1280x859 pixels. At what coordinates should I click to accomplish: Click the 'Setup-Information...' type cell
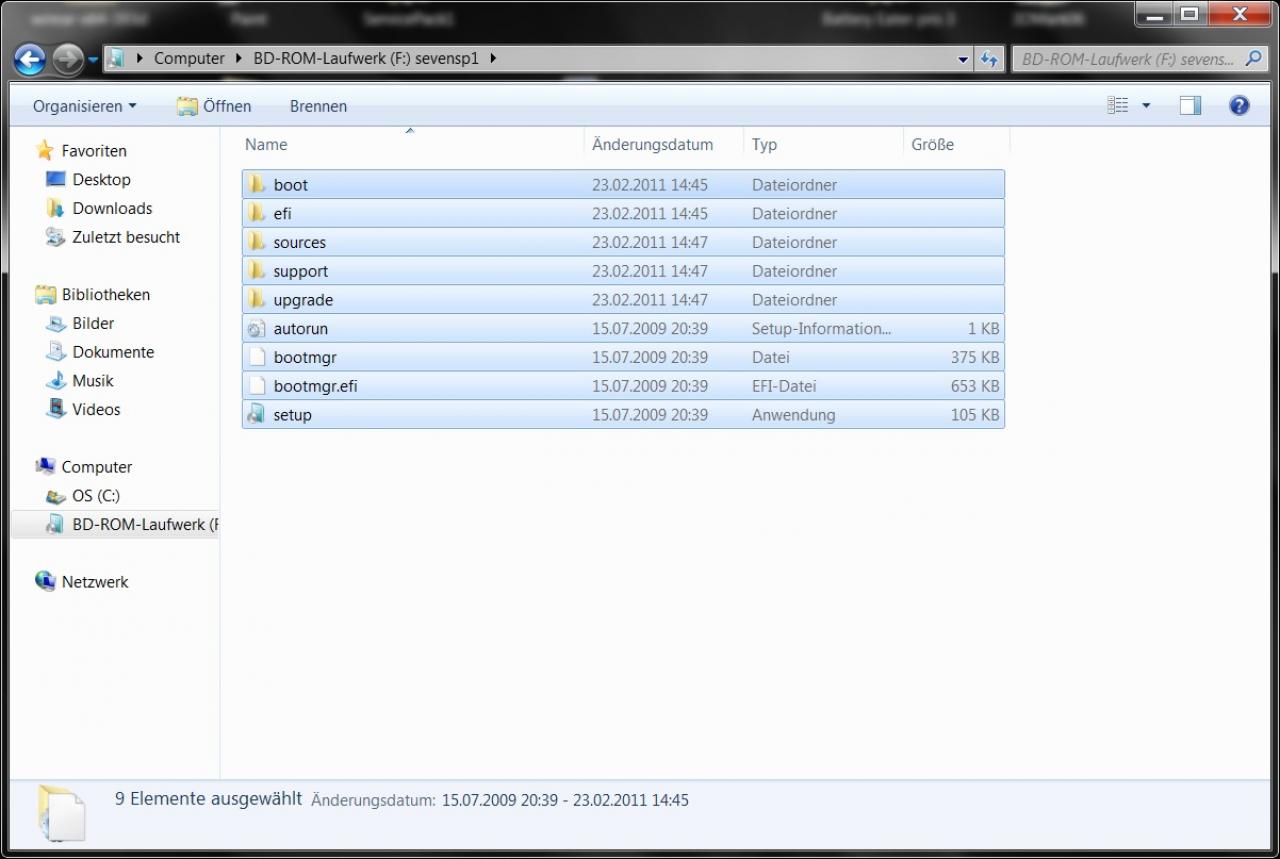click(x=822, y=329)
